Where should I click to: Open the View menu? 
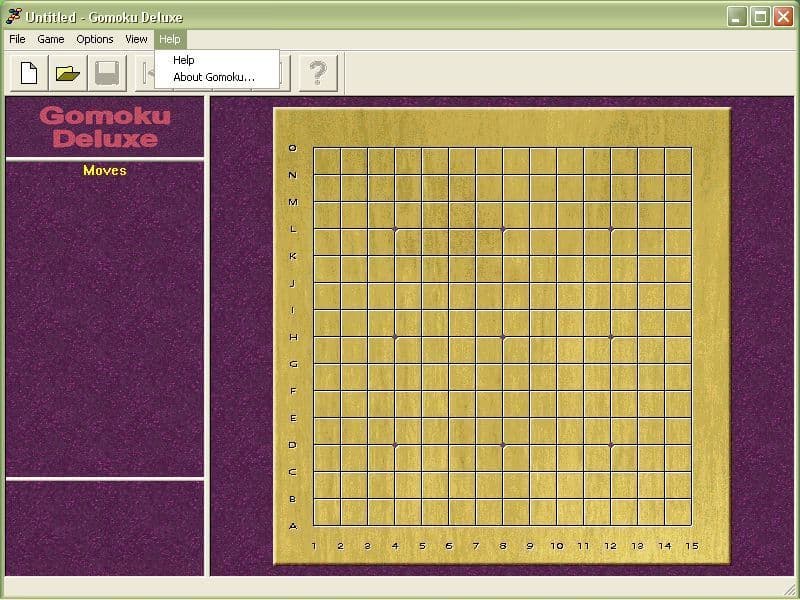click(136, 39)
